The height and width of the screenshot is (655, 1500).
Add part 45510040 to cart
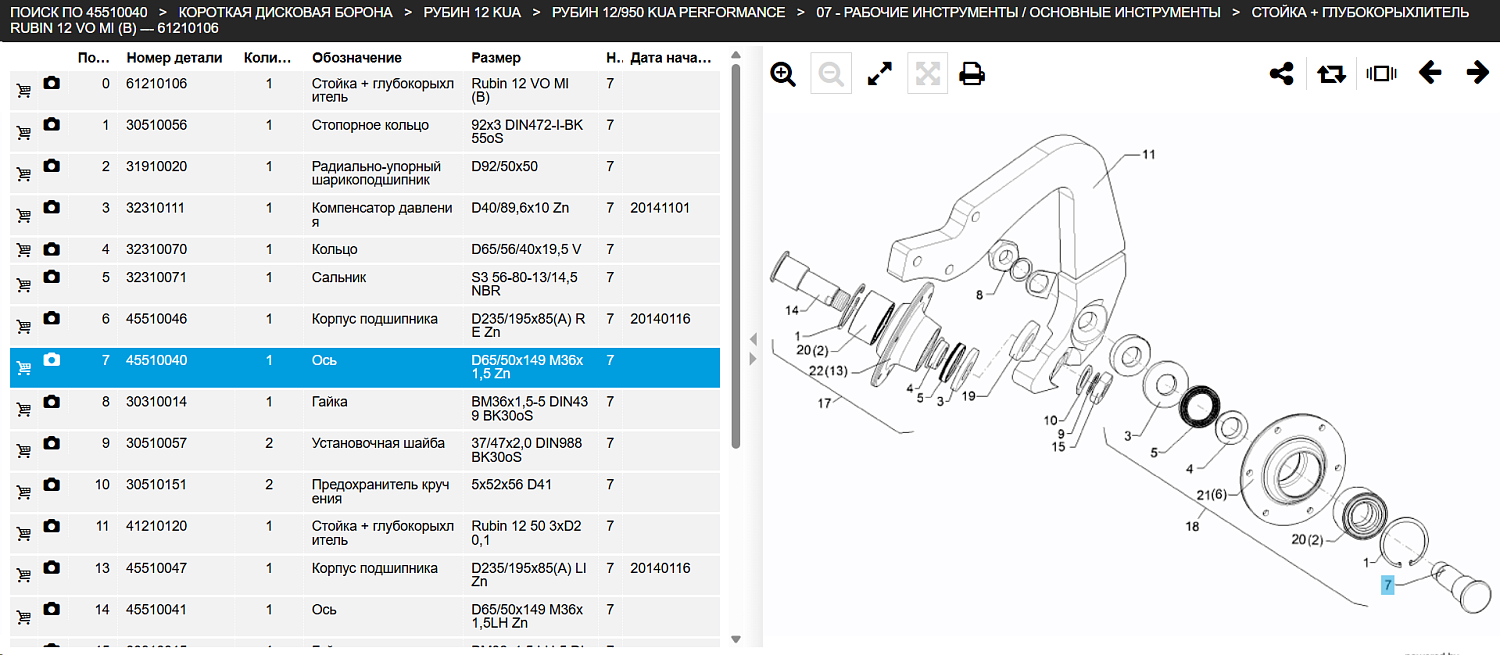point(23,368)
